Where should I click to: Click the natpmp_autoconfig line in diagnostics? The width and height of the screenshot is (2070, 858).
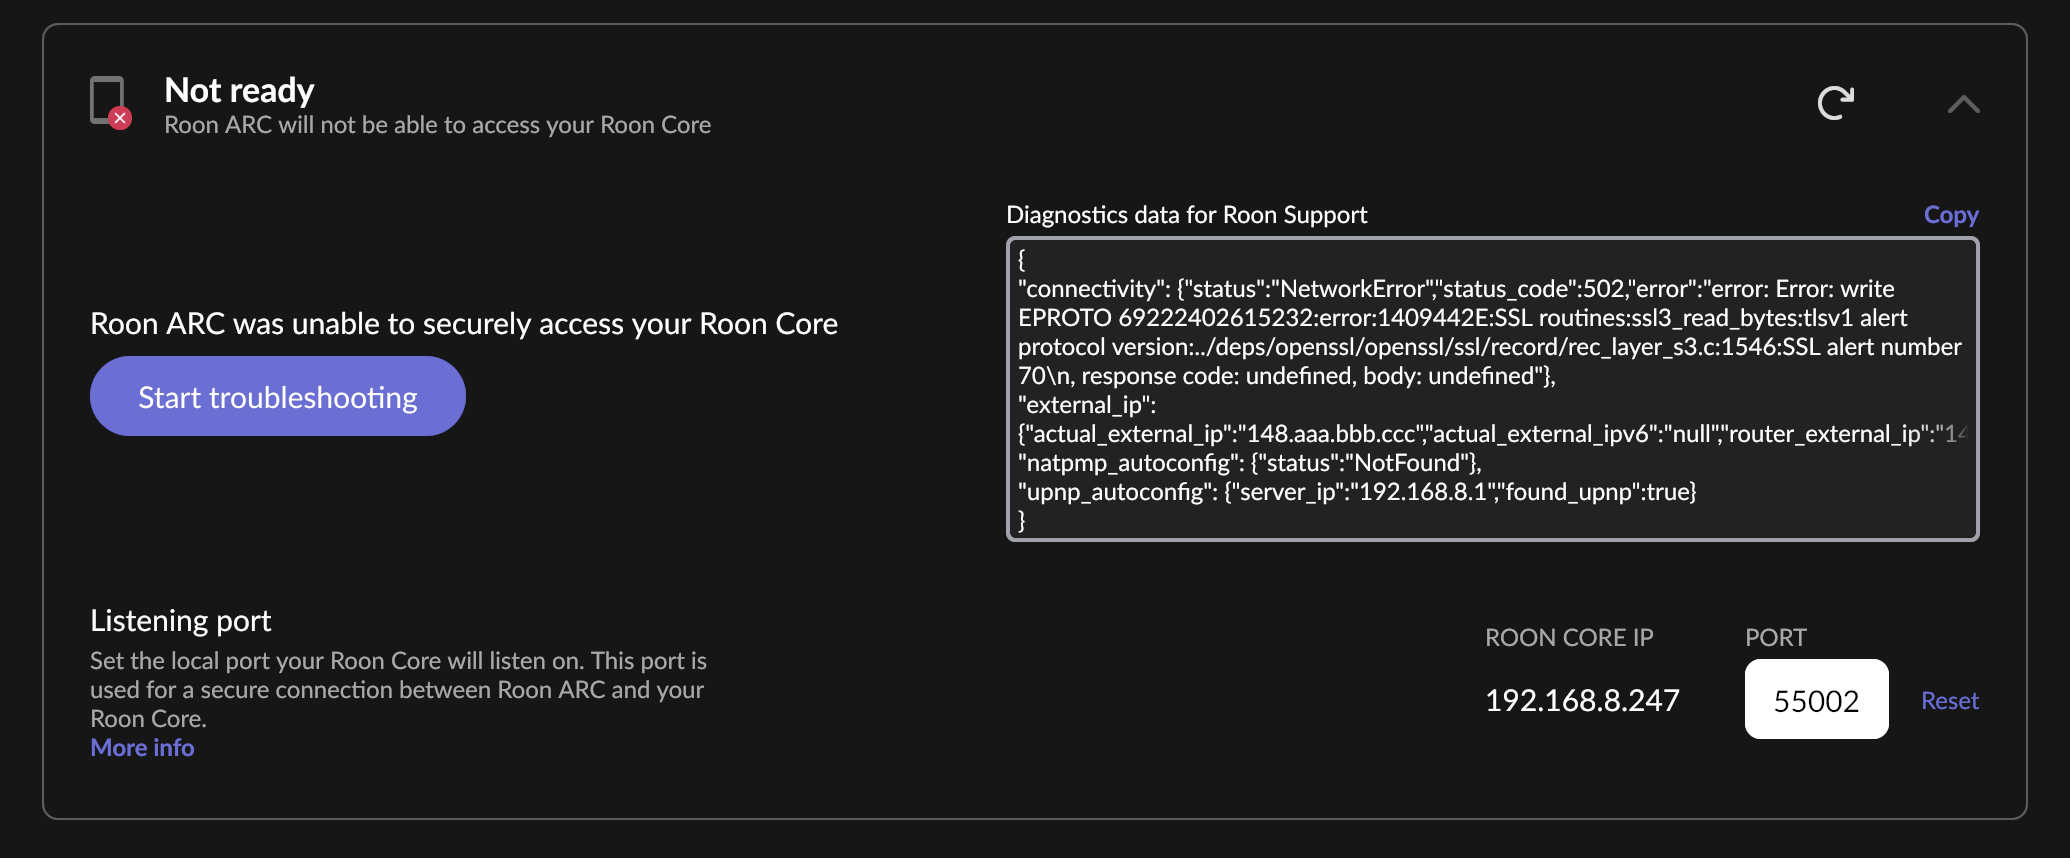1250,462
